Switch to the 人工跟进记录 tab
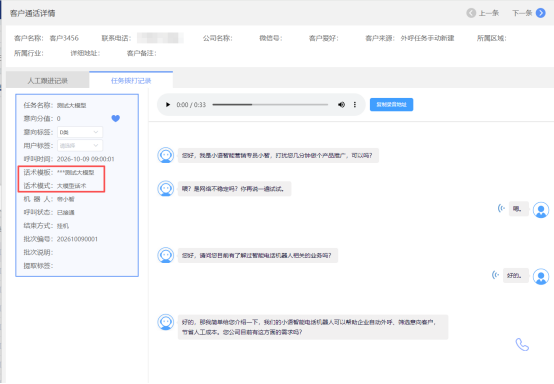This screenshot has height=384, width=554. pyautogui.click(x=48, y=81)
